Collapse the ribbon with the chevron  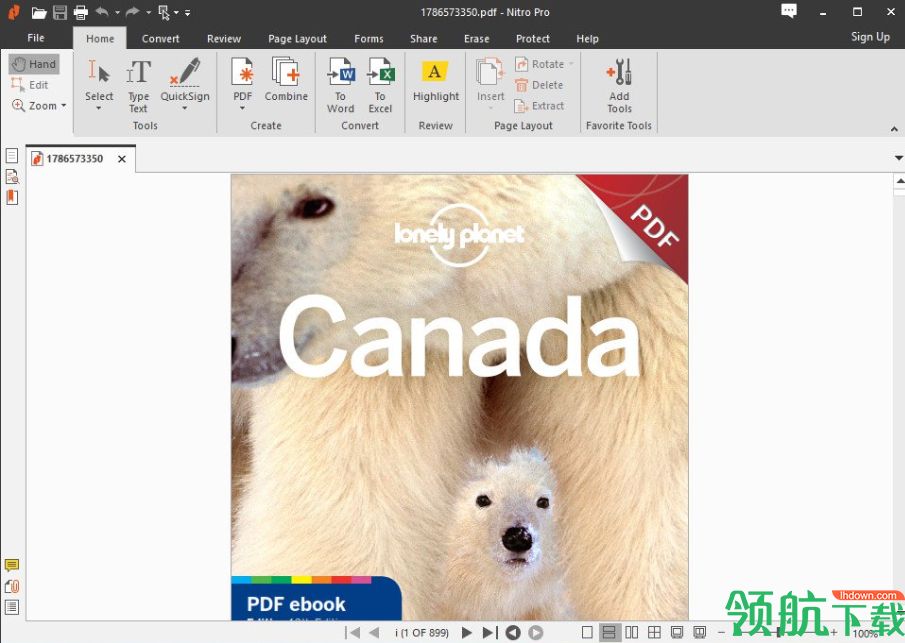click(x=894, y=129)
